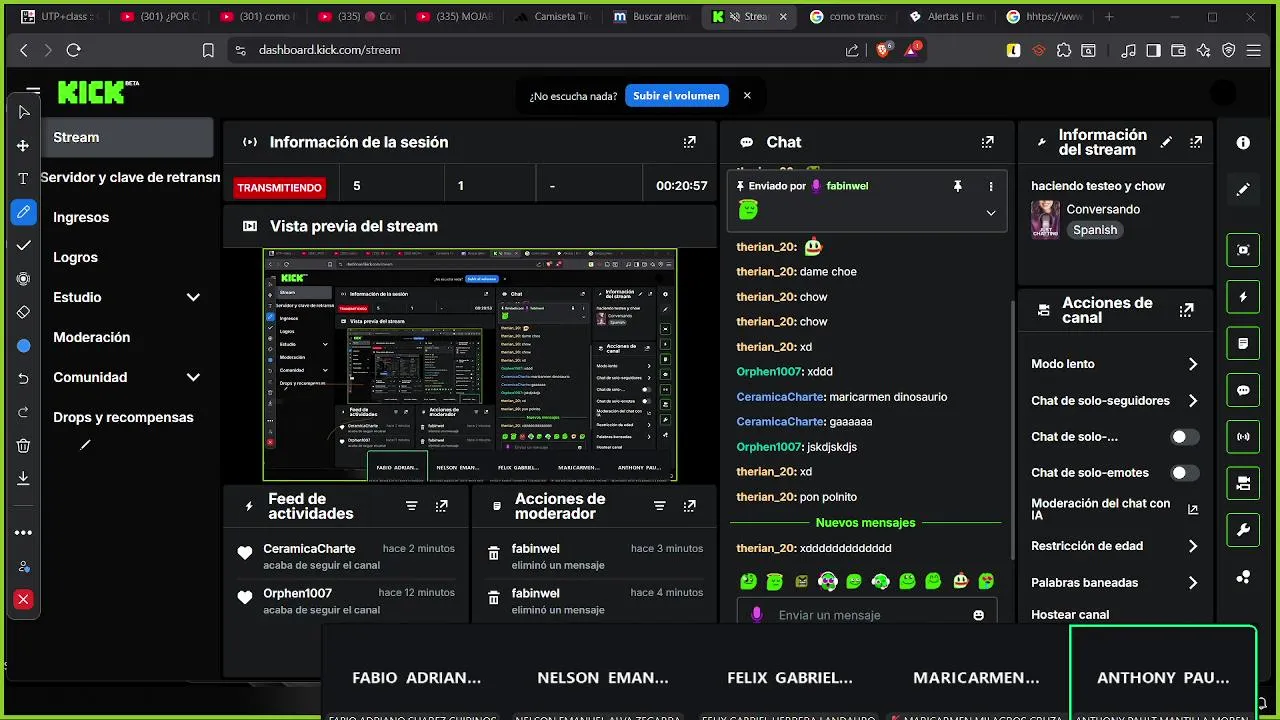Select Stream in the left sidebar

tap(127, 137)
